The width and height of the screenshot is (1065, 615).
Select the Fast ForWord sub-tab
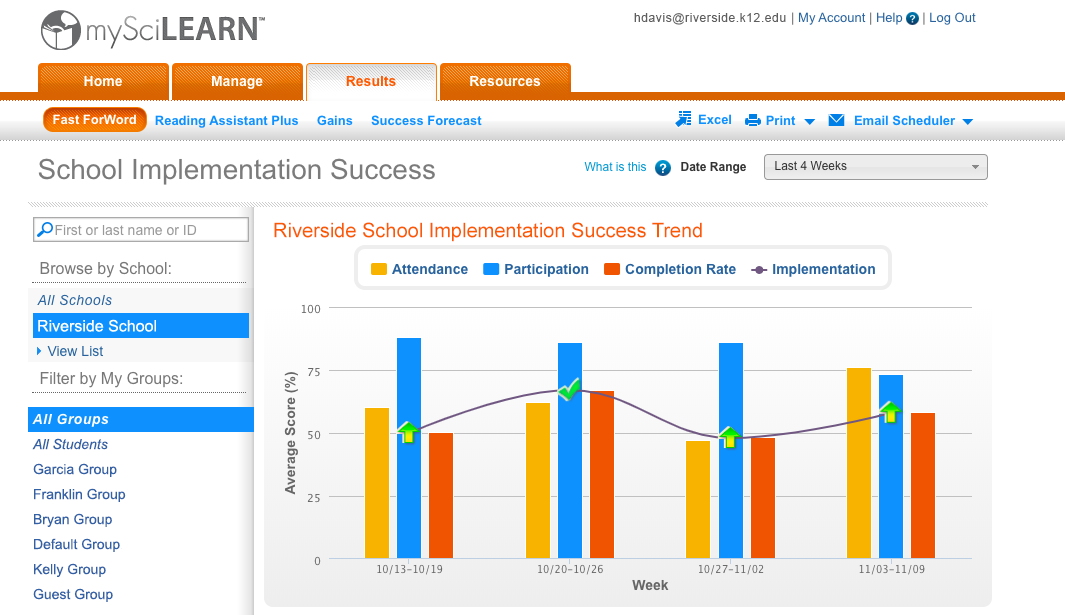pos(94,120)
